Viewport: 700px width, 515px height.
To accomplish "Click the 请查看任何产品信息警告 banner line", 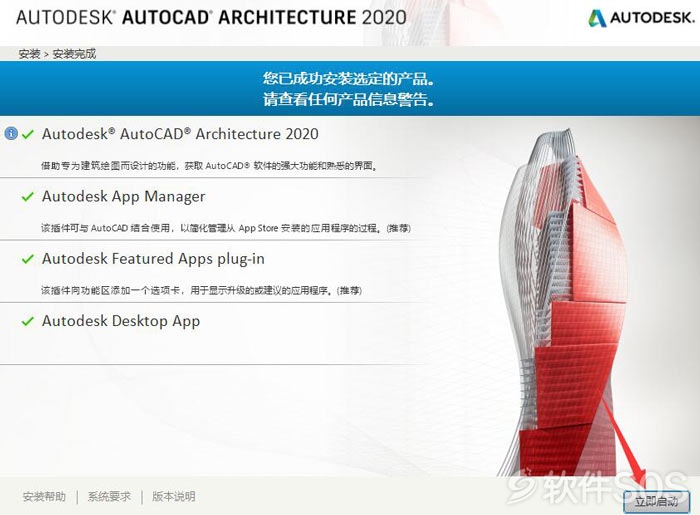I will point(349,99).
